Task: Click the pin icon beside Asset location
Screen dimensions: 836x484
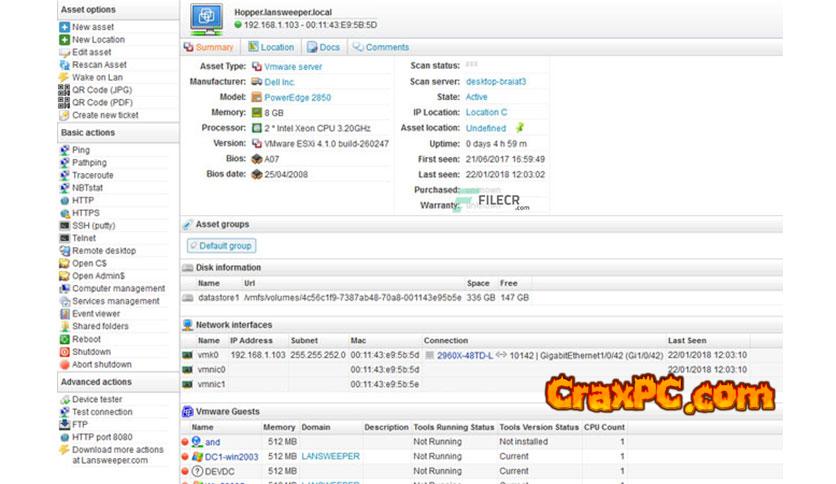Action: coord(519,128)
